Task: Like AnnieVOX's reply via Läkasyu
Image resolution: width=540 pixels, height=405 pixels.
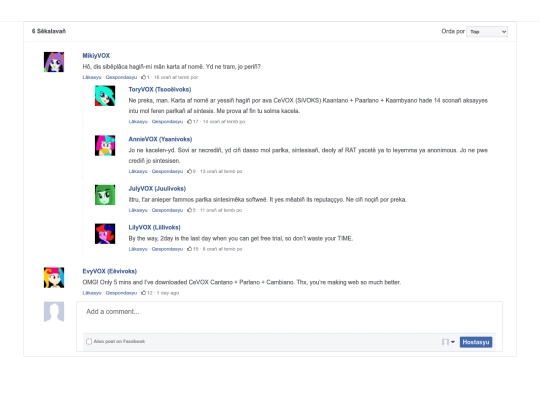Action: pyautogui.click(x=138, y=171)
